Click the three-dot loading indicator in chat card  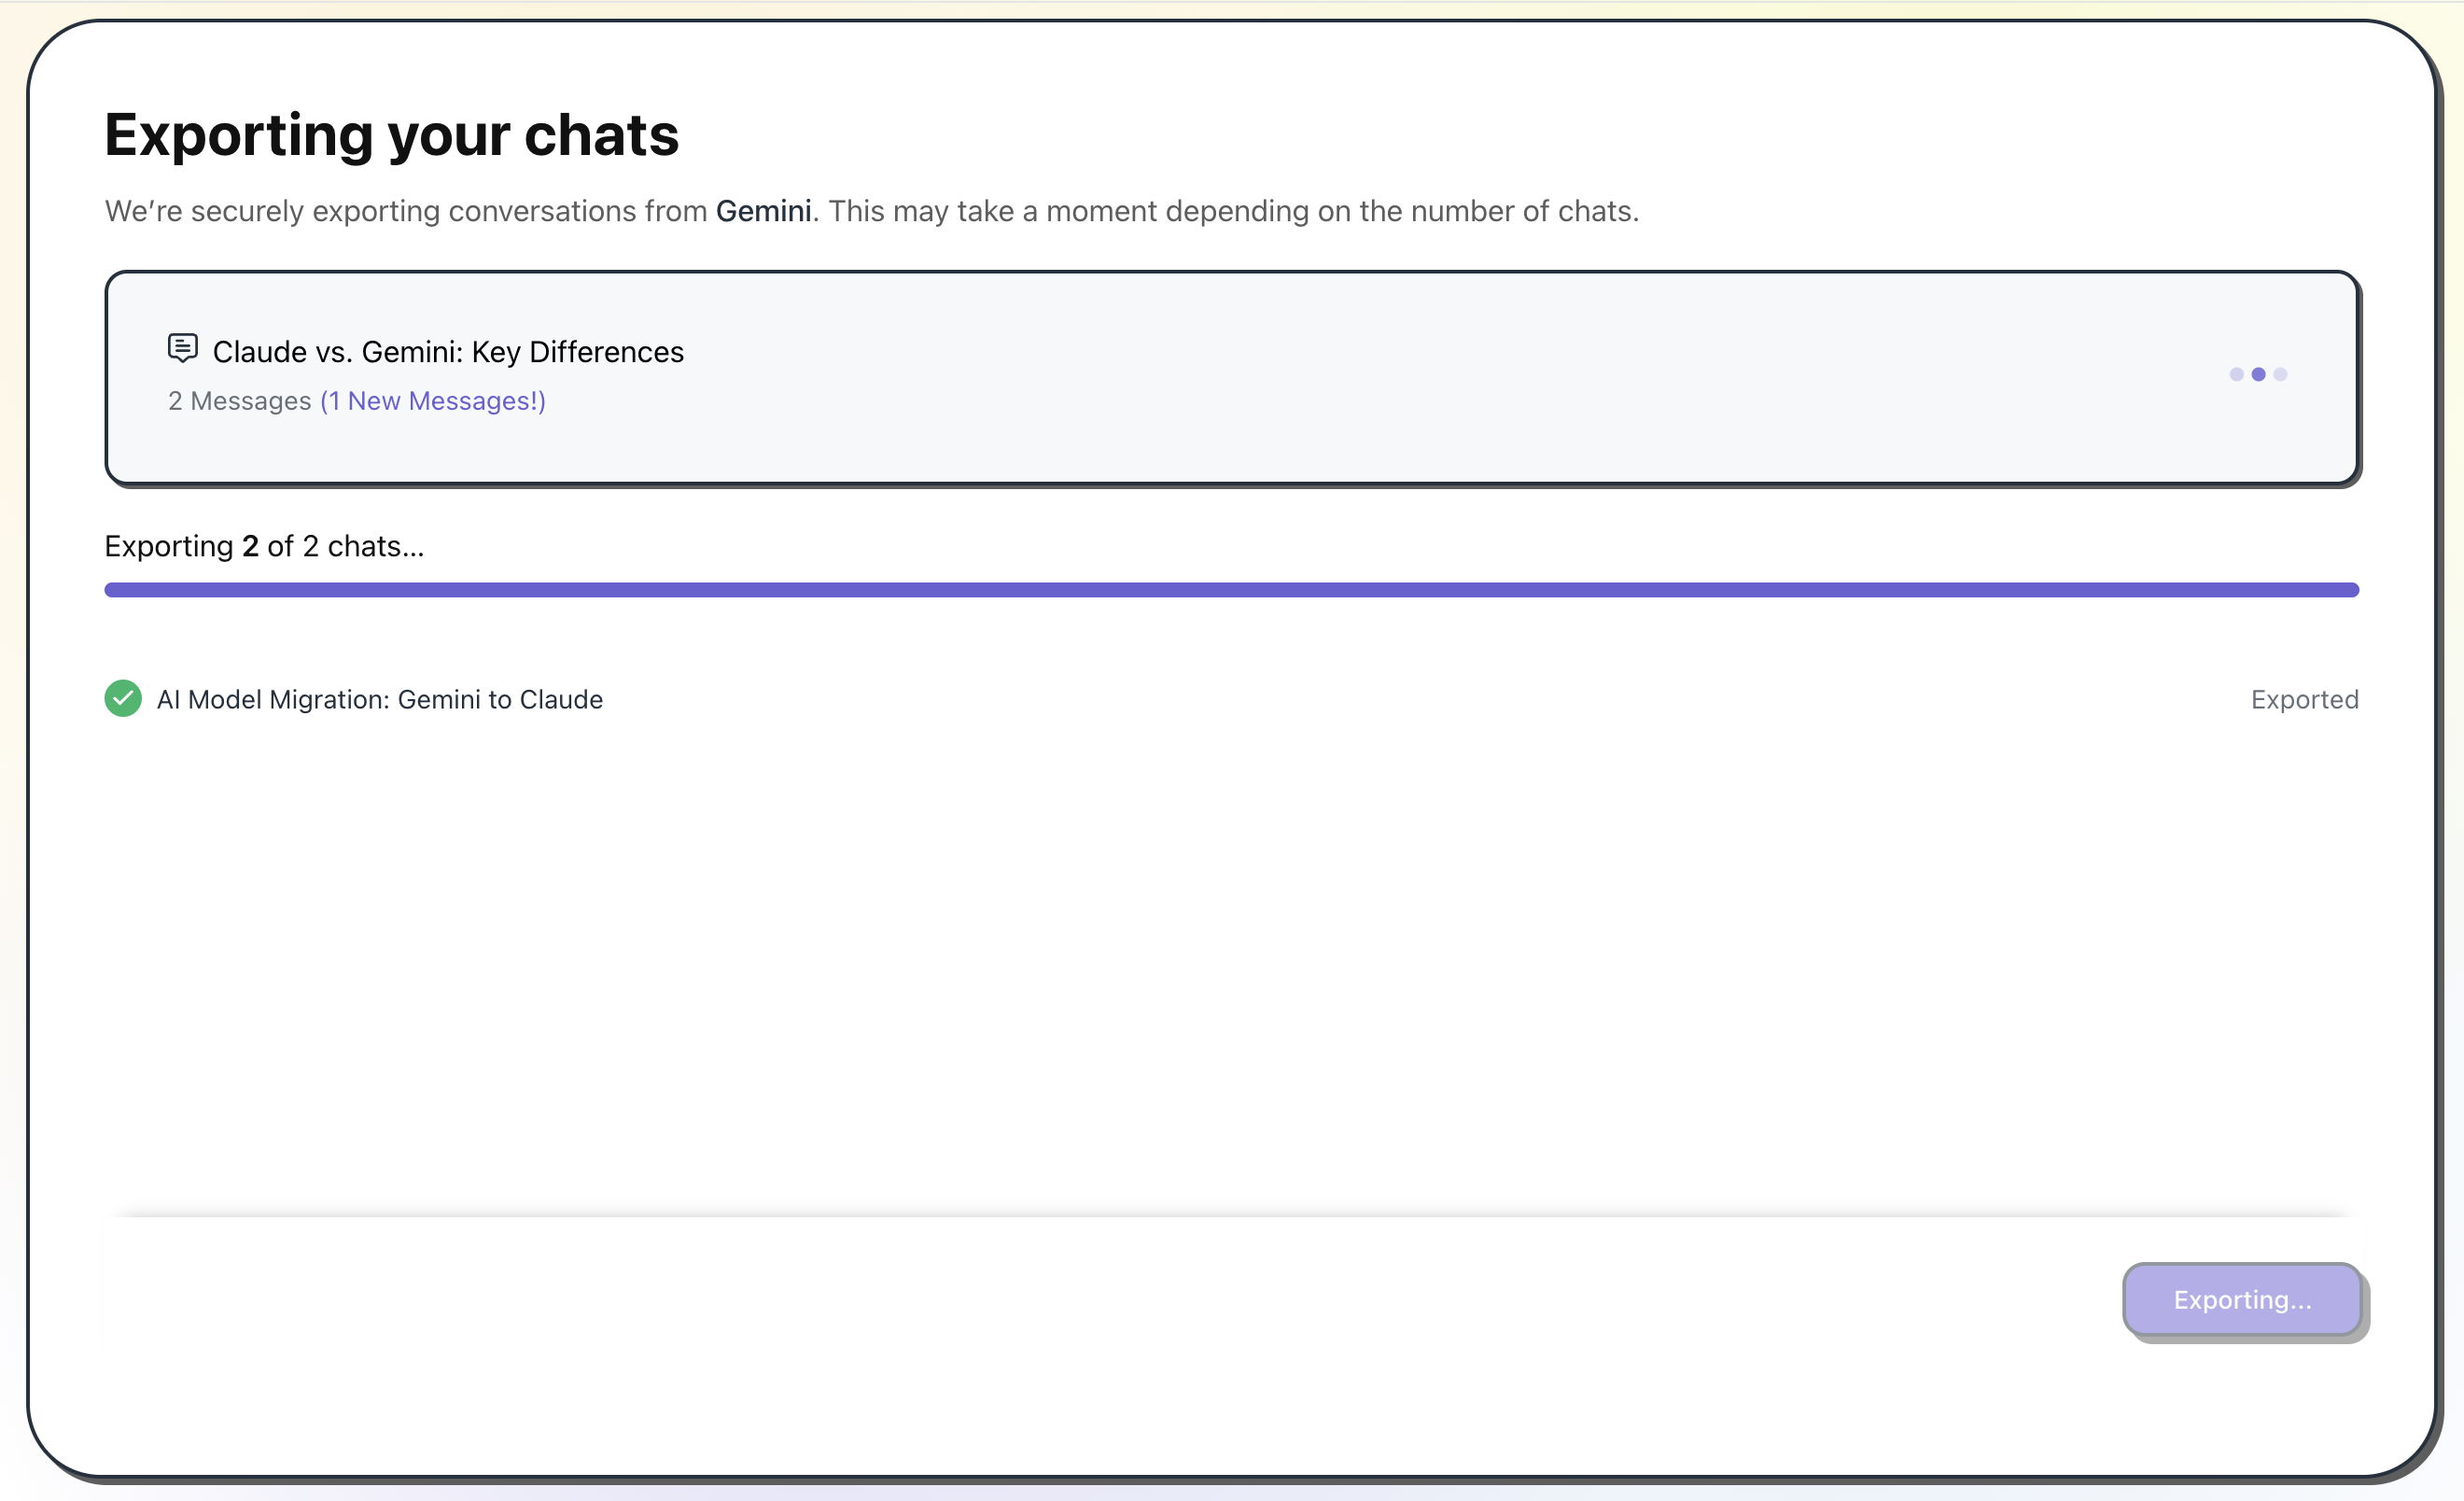(x=2258, y=374)
